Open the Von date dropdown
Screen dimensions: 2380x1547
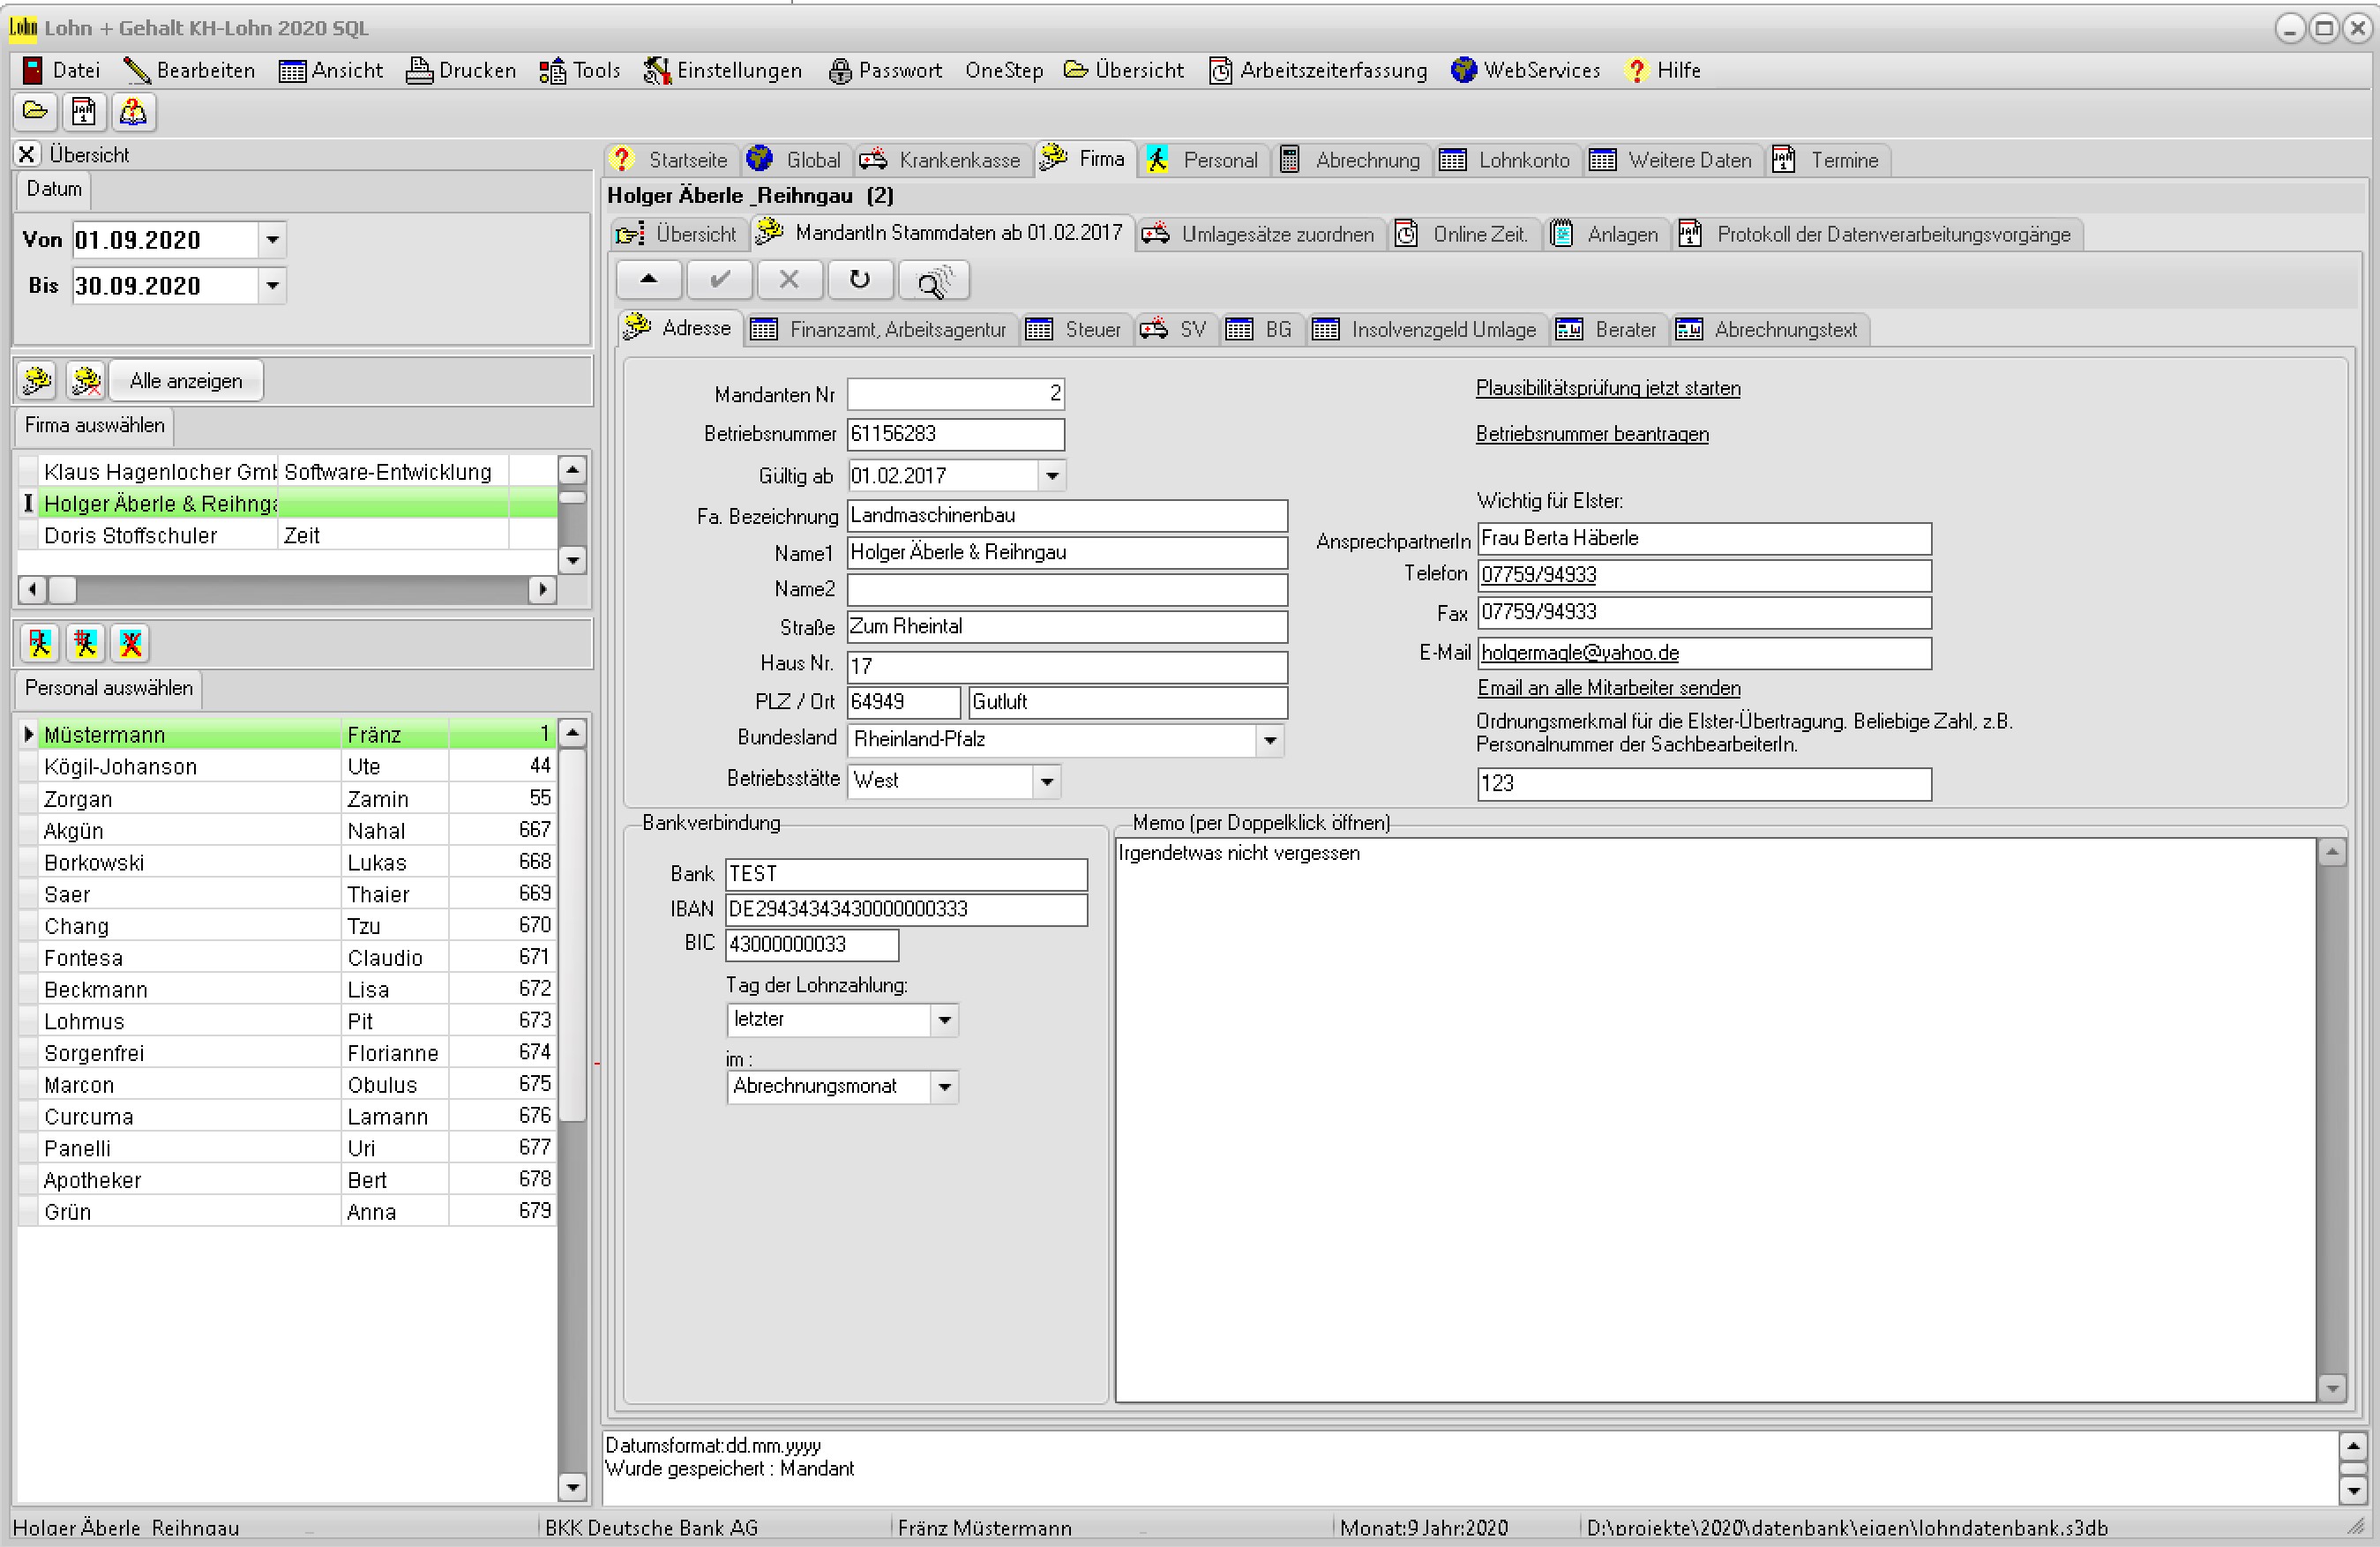pyautogui.click(x=272, y=240)
